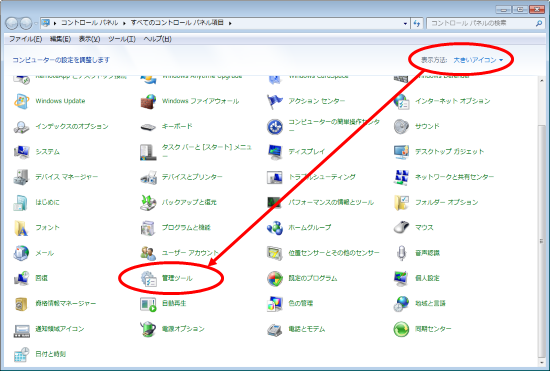Open the システム item

(x=36, y=151)
